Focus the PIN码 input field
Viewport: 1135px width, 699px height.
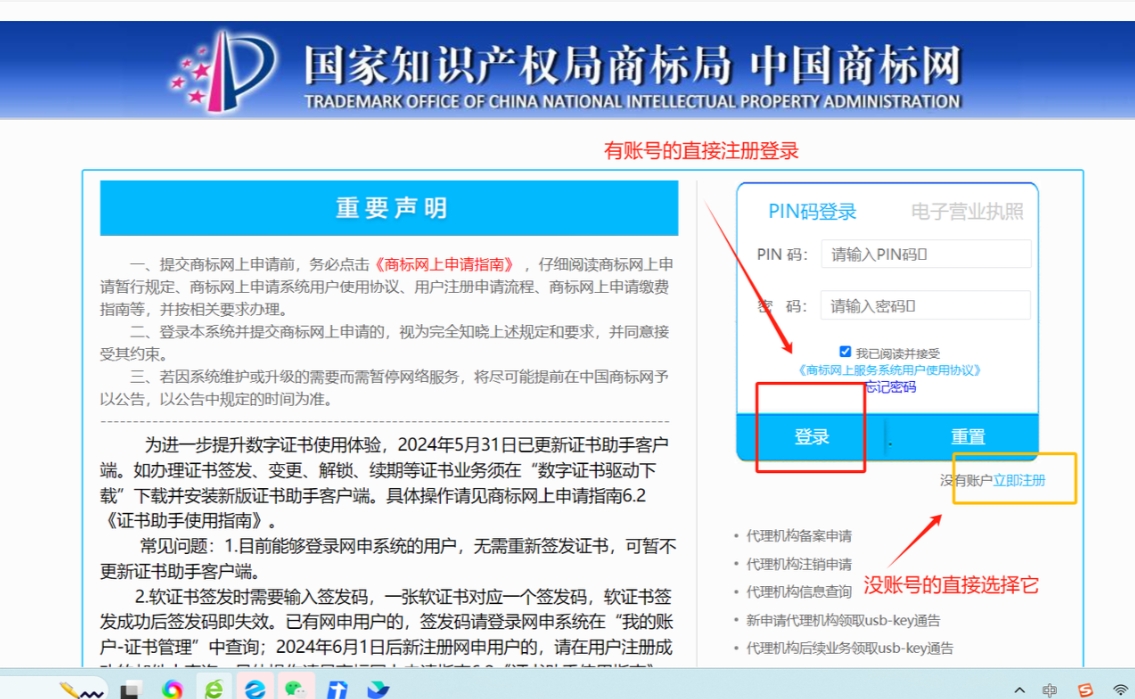[926, 254]
